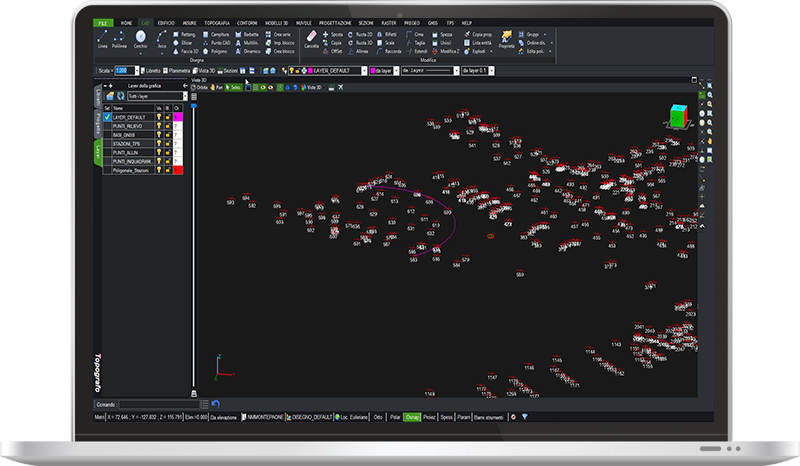Click the Planimetria view button

coord(176,71)
